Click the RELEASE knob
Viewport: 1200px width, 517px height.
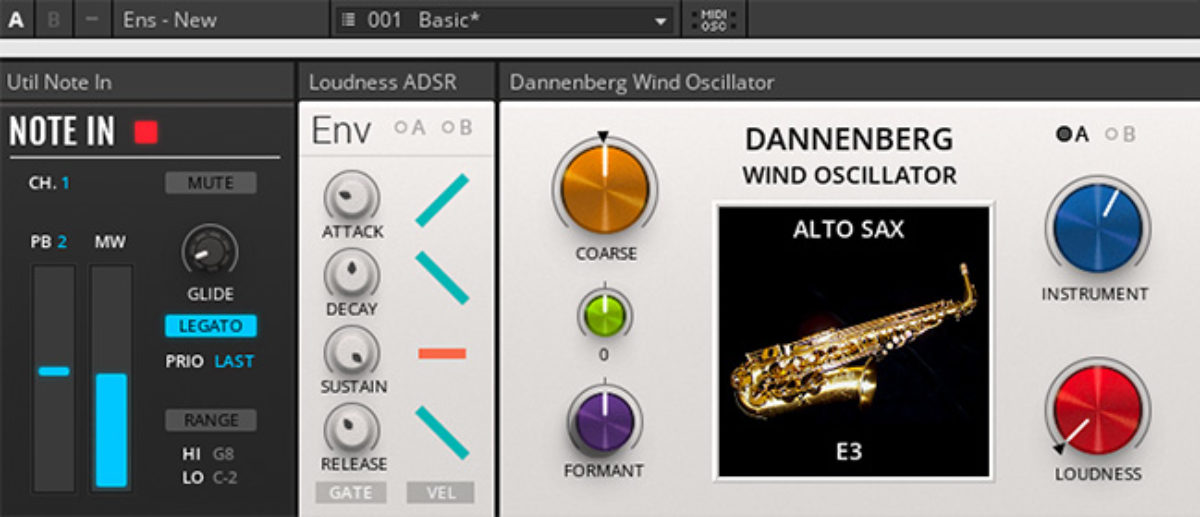[x=352, y=430]
